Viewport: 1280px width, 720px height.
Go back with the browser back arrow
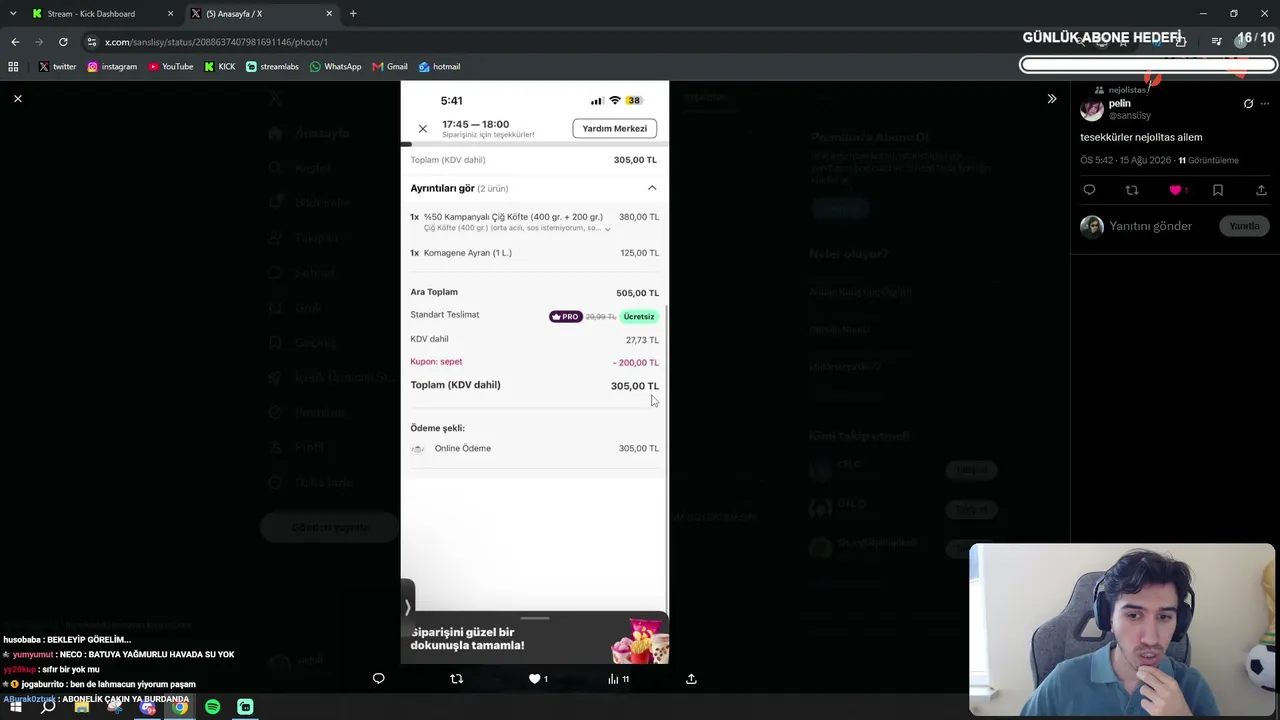pyautogui.click(x=15, y=42)
